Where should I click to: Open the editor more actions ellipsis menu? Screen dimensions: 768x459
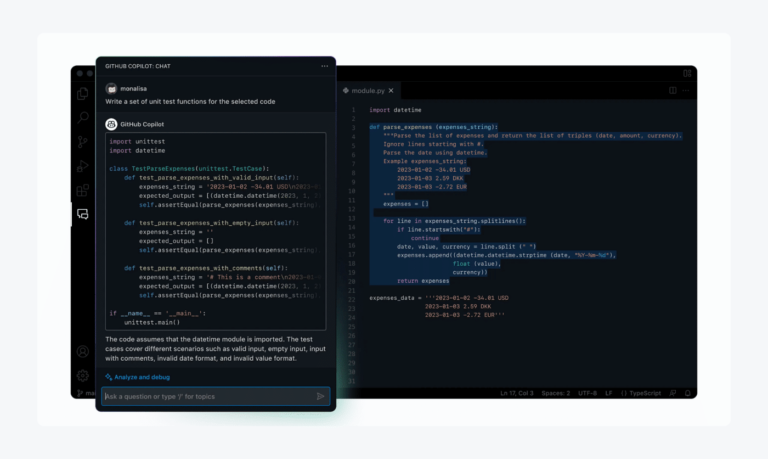click(x=687, y=90)
